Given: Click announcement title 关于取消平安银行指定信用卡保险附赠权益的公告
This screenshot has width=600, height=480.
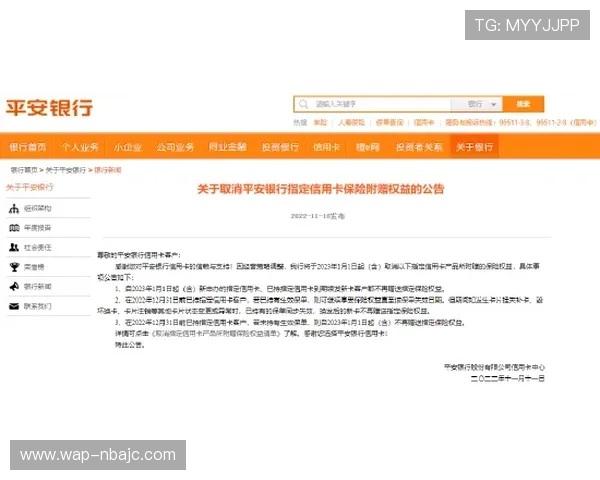Looking at the screenshot, I should [321, 189].
